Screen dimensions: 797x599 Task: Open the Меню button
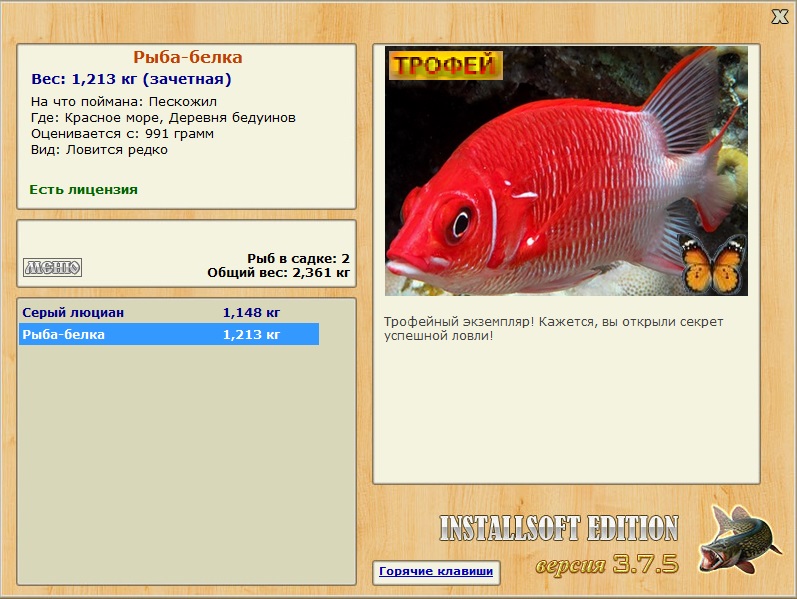click(x=52, y=267)
